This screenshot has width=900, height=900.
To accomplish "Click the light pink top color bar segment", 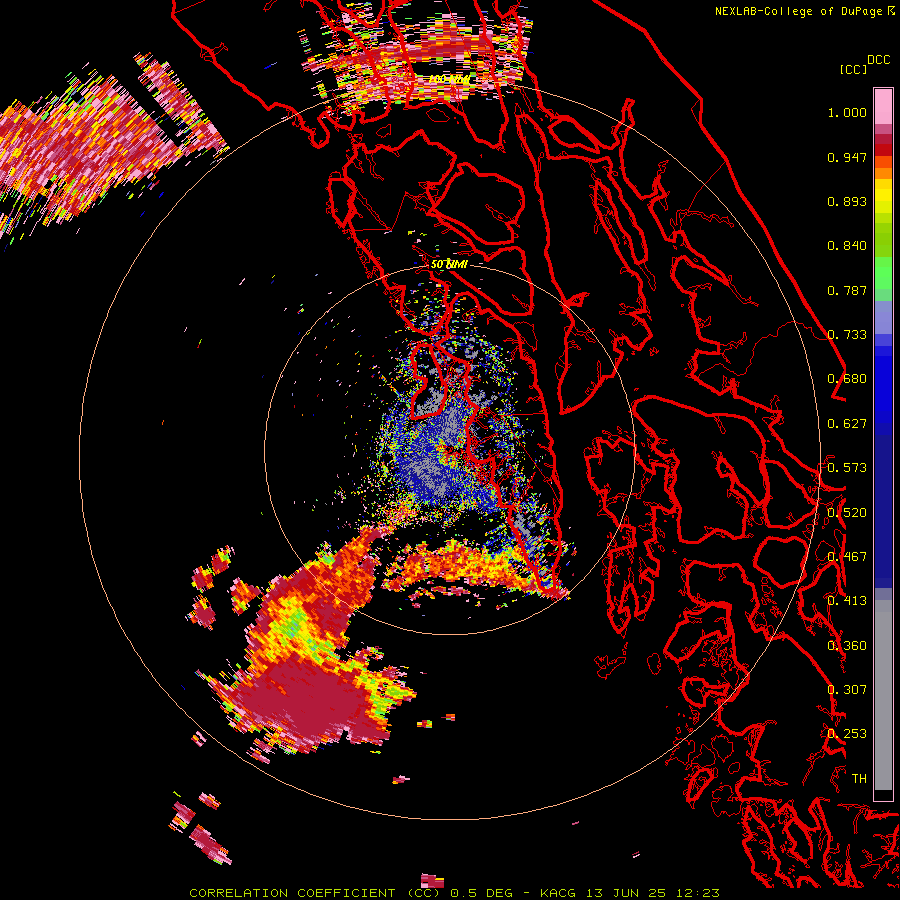I will 883,106.
